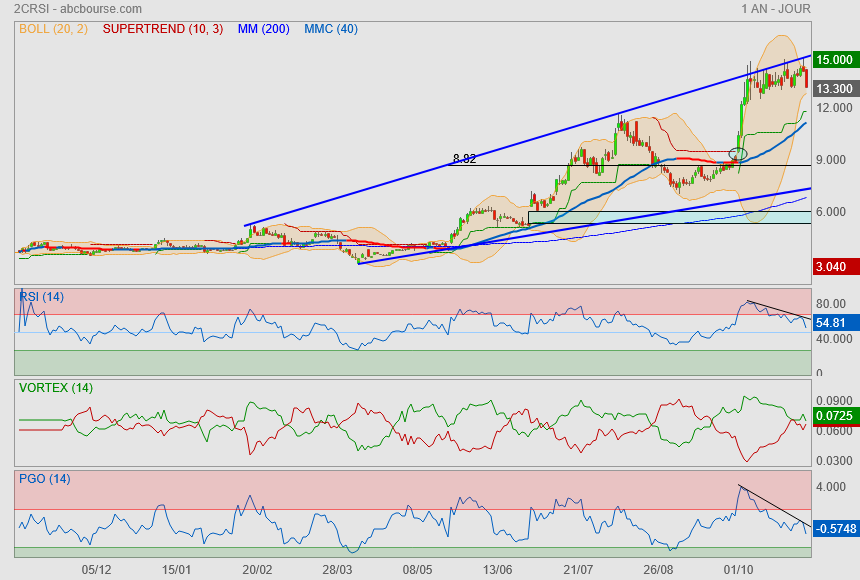The height and width of the screenshot is (580, 860).
Task: Select the MMC (40) legend entry
Action: [331, 29]
